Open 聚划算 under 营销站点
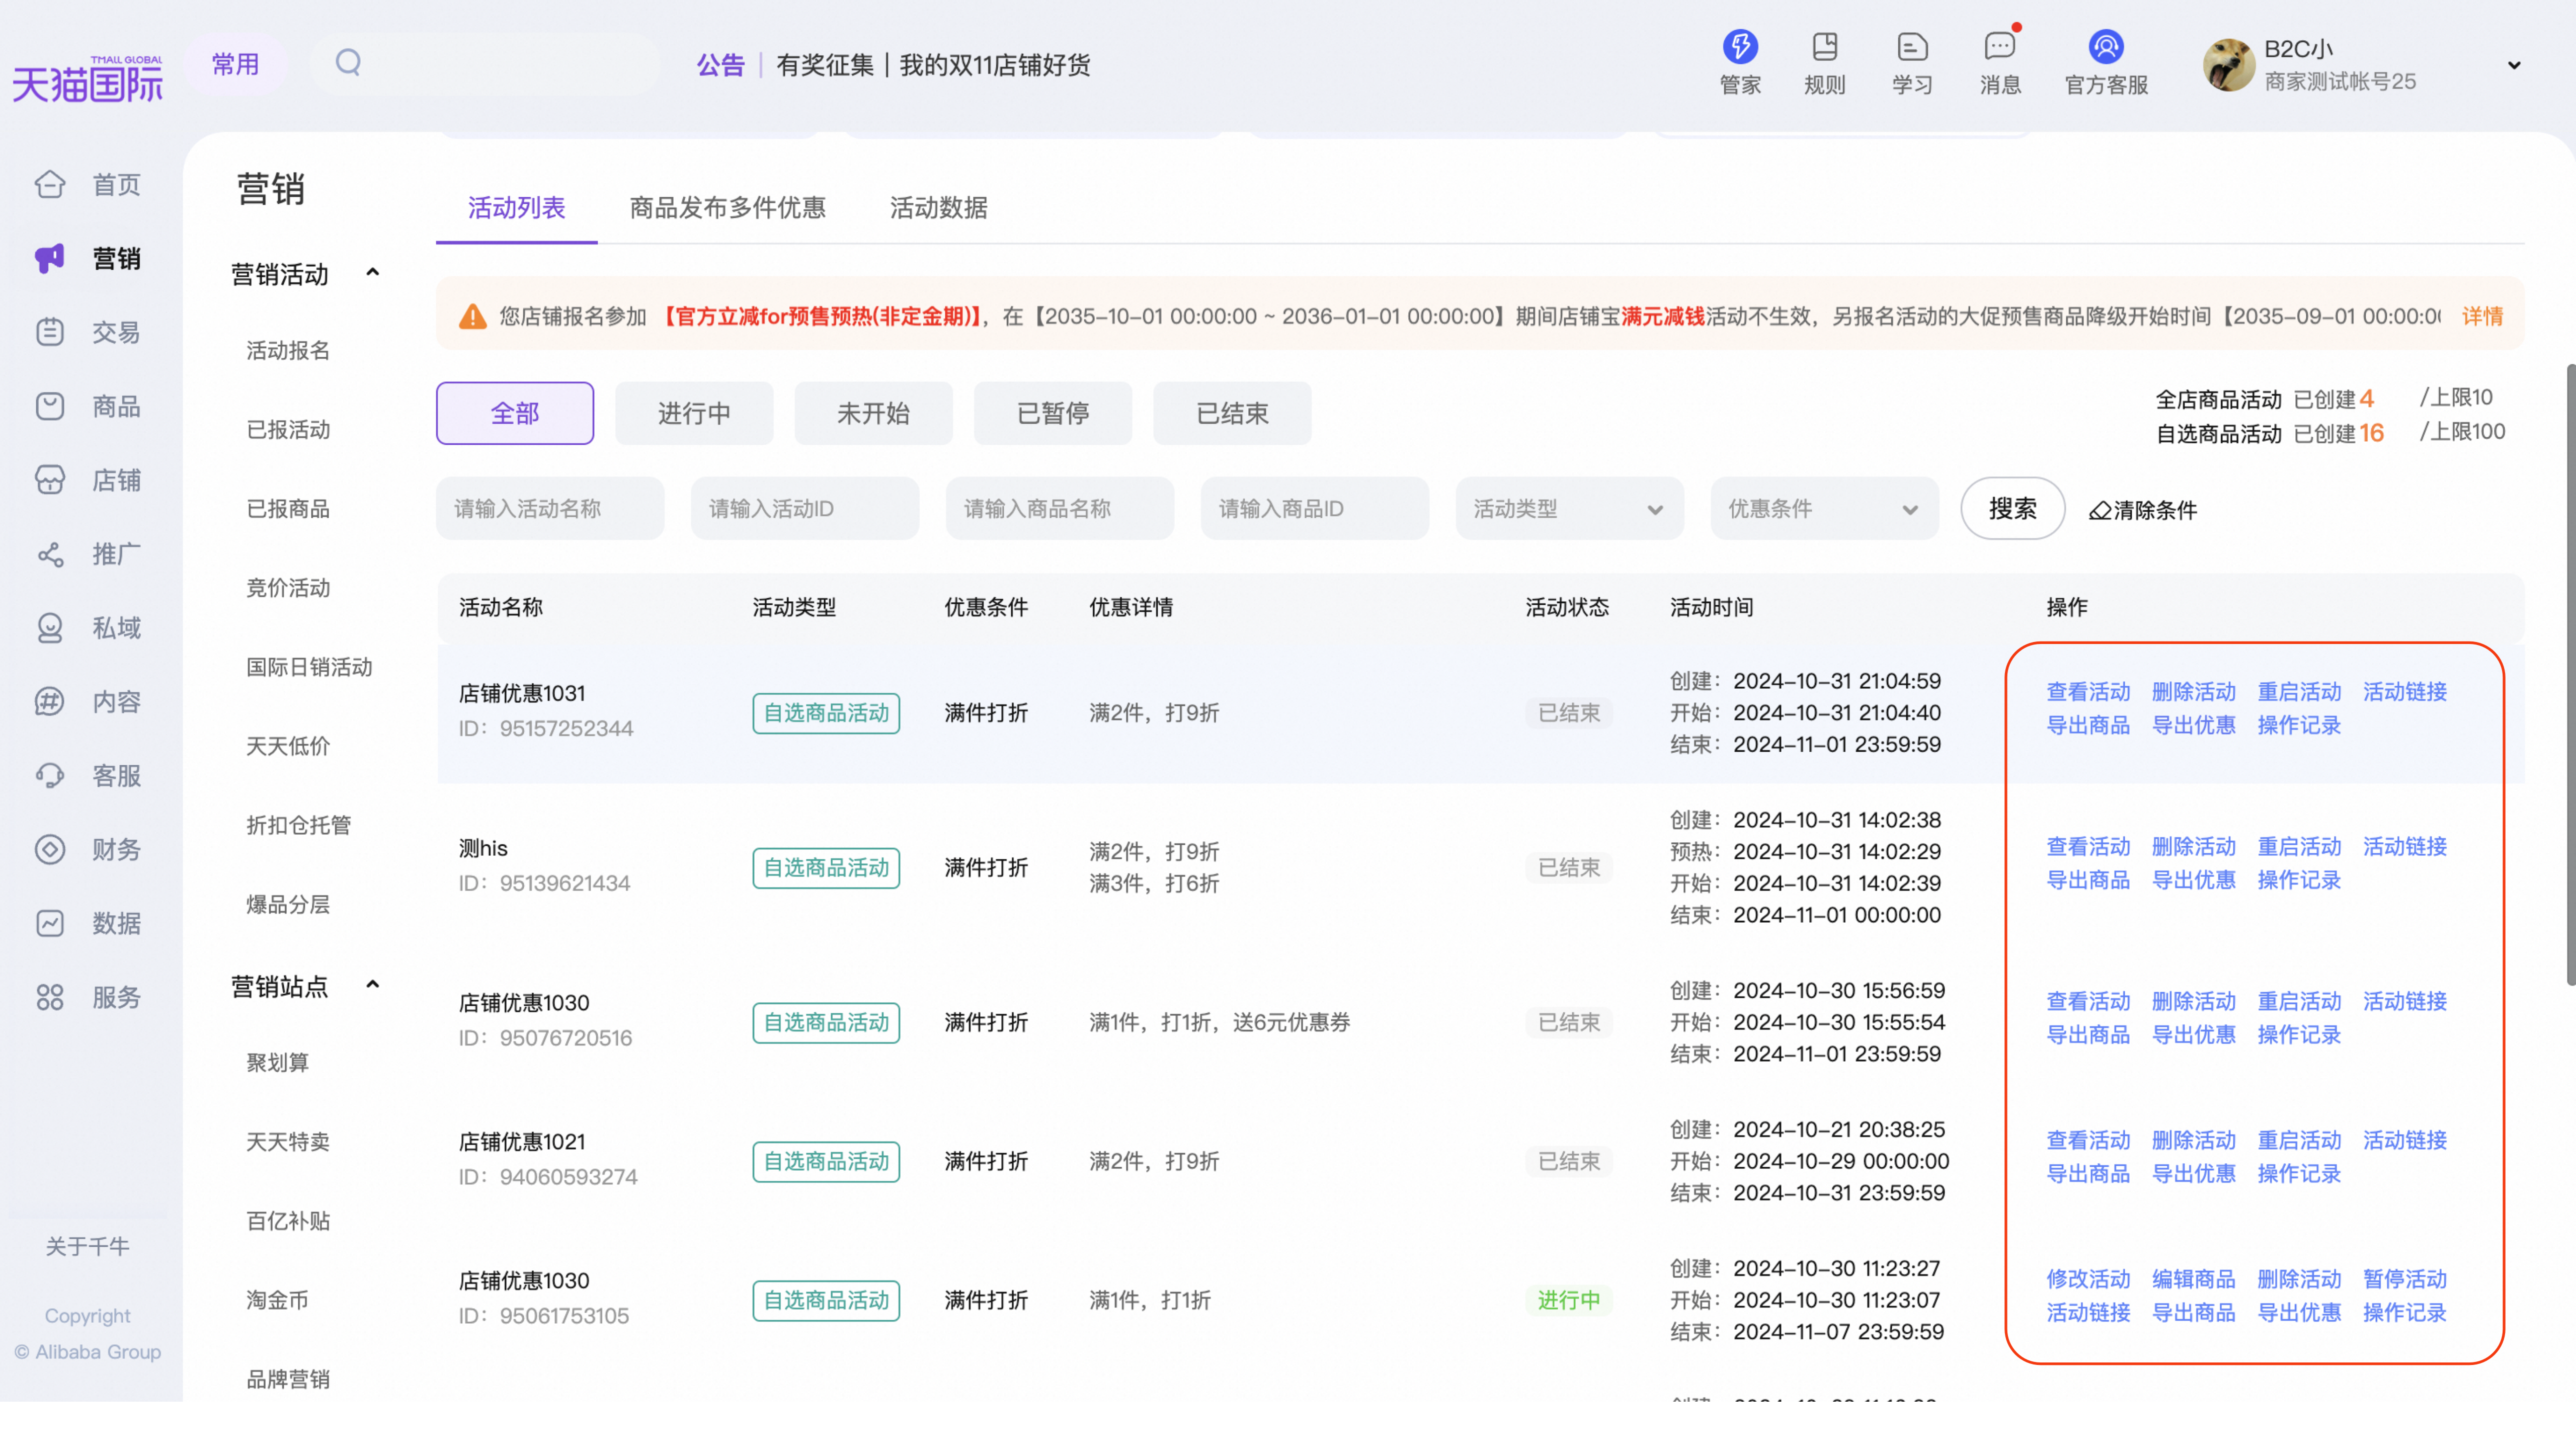2576x1449 pixels. point(278,1063)
